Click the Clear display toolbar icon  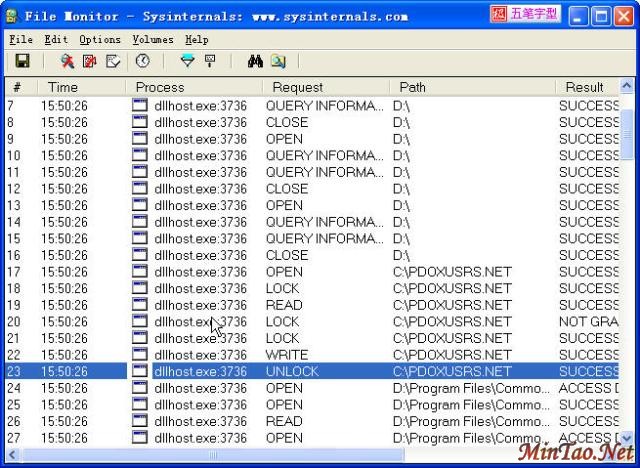click(x=113, y=62)
